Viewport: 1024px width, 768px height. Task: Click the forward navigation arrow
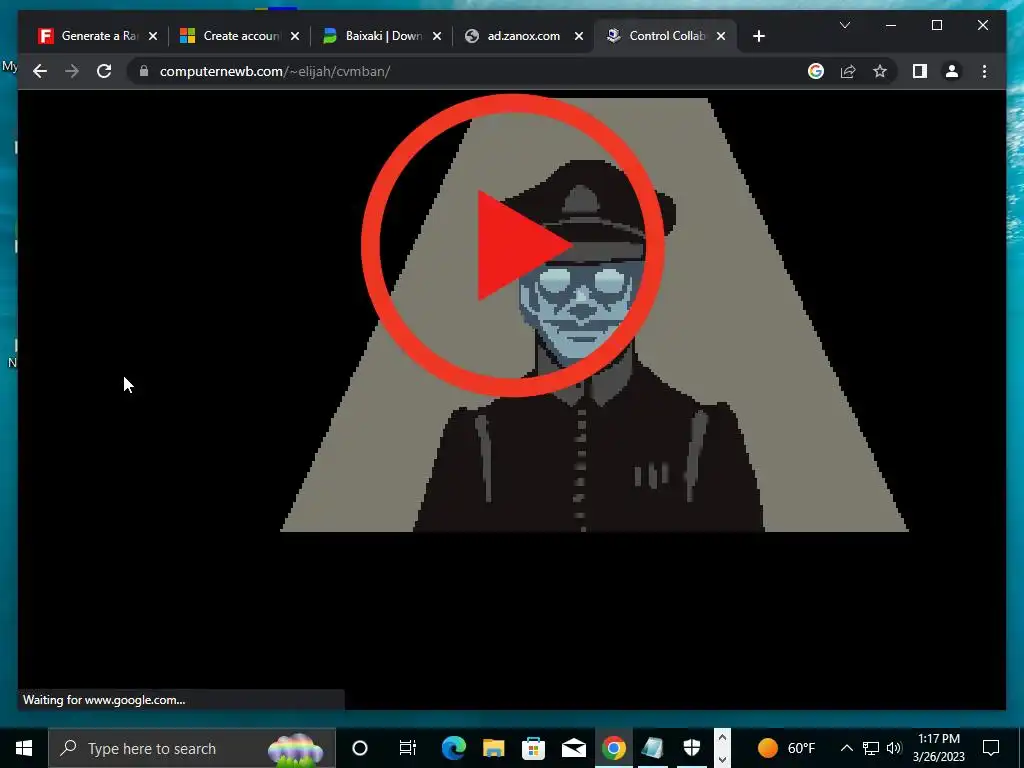(72, 71)
